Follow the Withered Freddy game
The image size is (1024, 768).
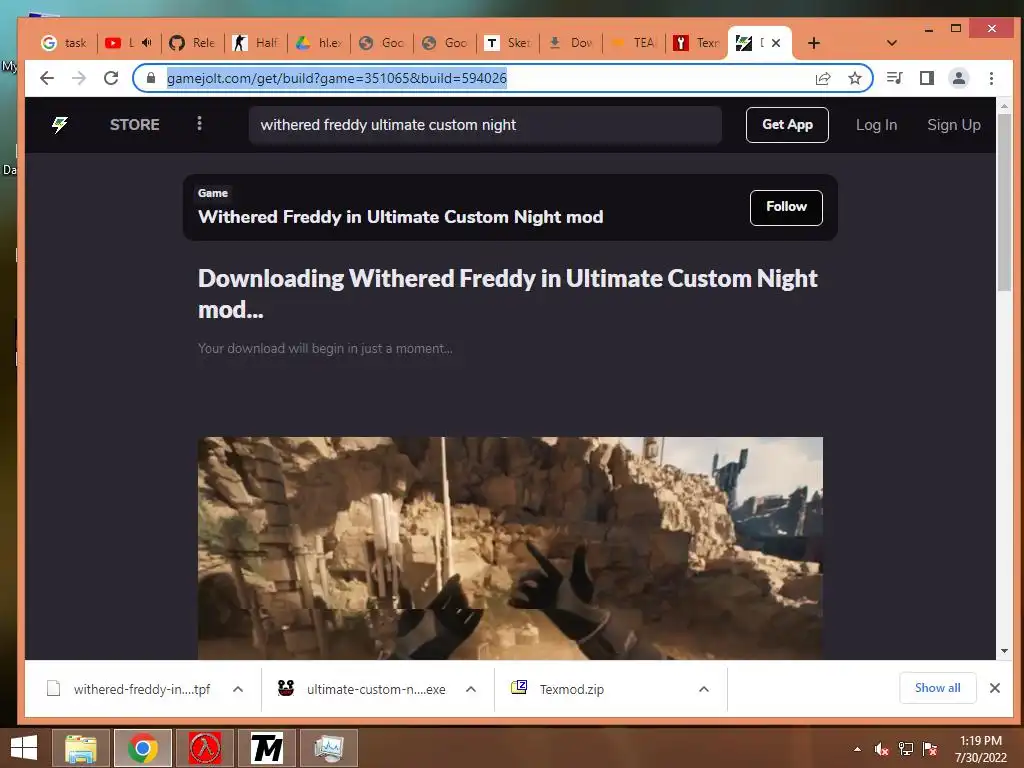786,208
